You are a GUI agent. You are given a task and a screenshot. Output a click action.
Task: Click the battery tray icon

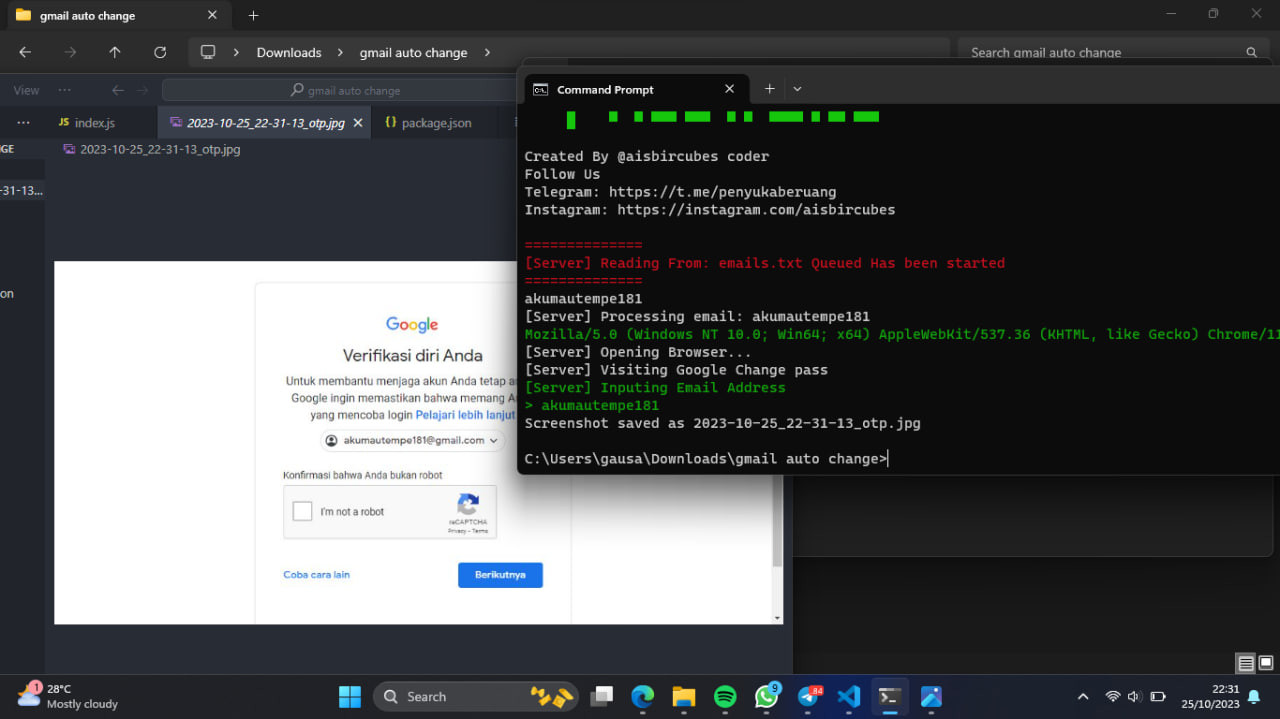pos(1158,696)
